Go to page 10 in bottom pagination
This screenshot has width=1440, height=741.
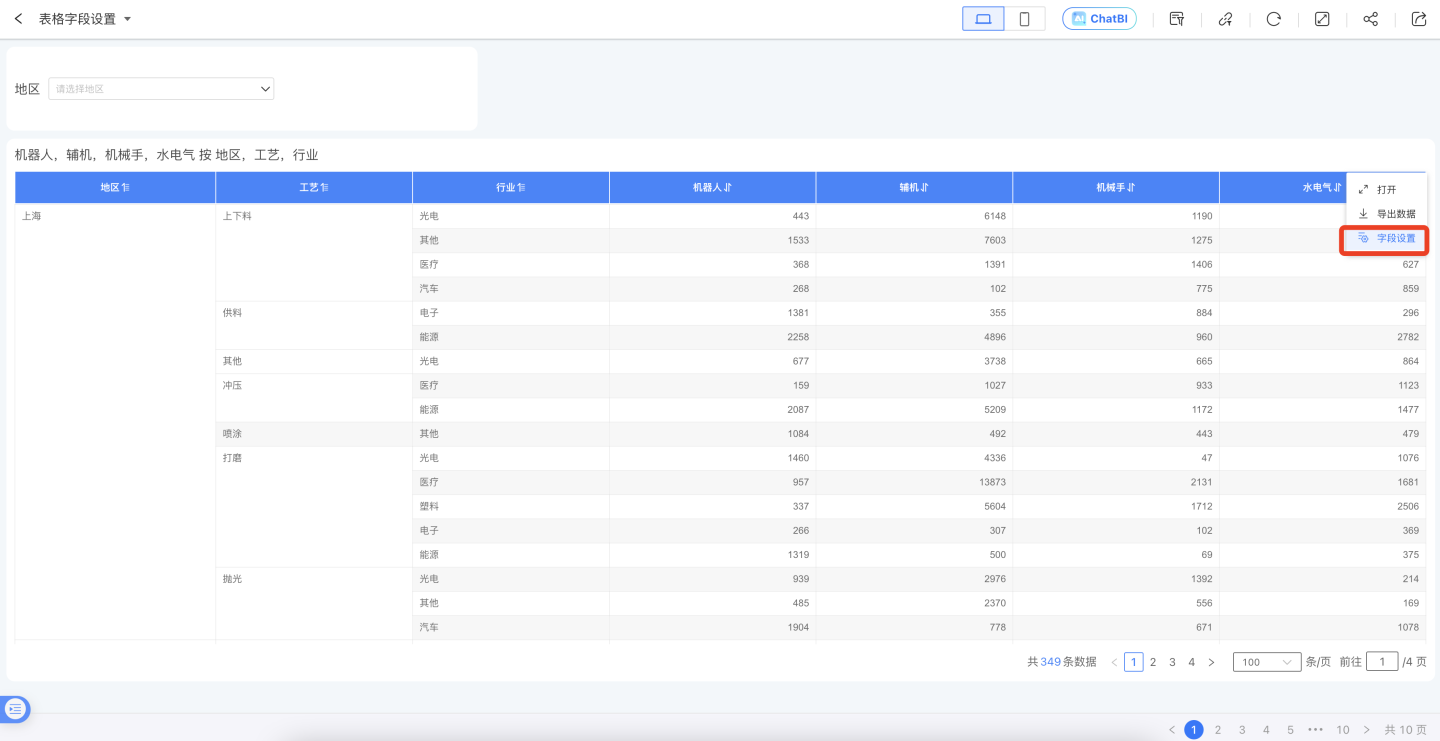tap(1342, 730)
